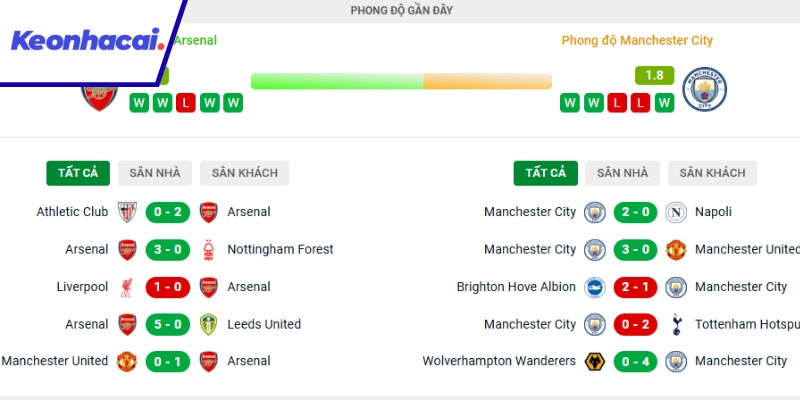This screenshot has width=800, height=400.
Task: Click the form comparison progress bar
Action: point(401,81)
